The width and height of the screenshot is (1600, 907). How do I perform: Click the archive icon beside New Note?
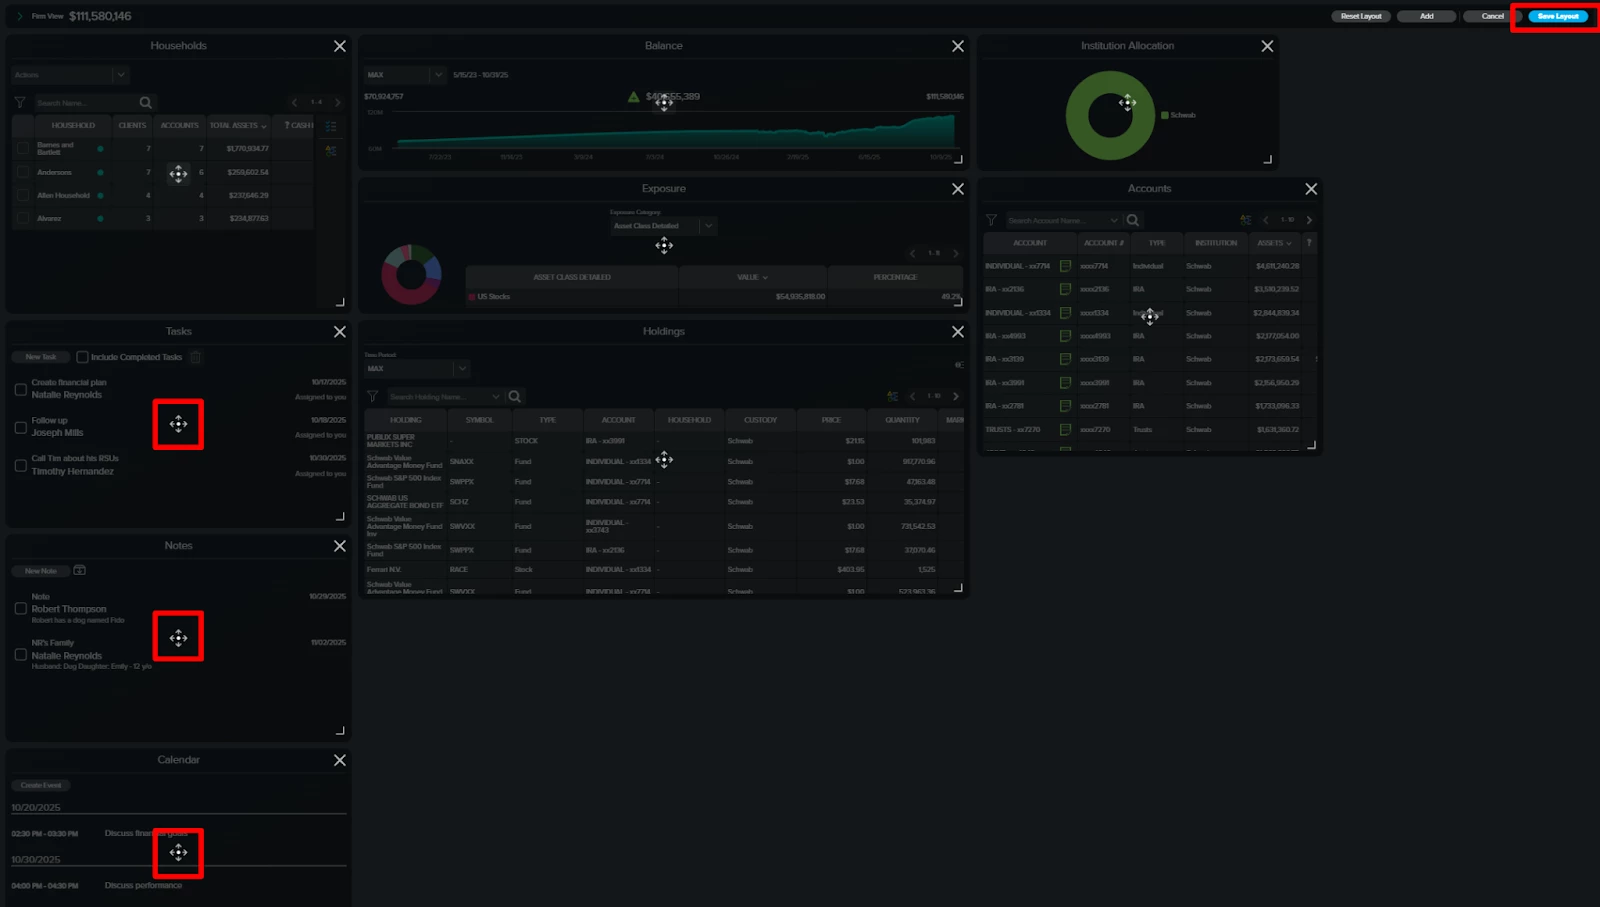[80, 571]
